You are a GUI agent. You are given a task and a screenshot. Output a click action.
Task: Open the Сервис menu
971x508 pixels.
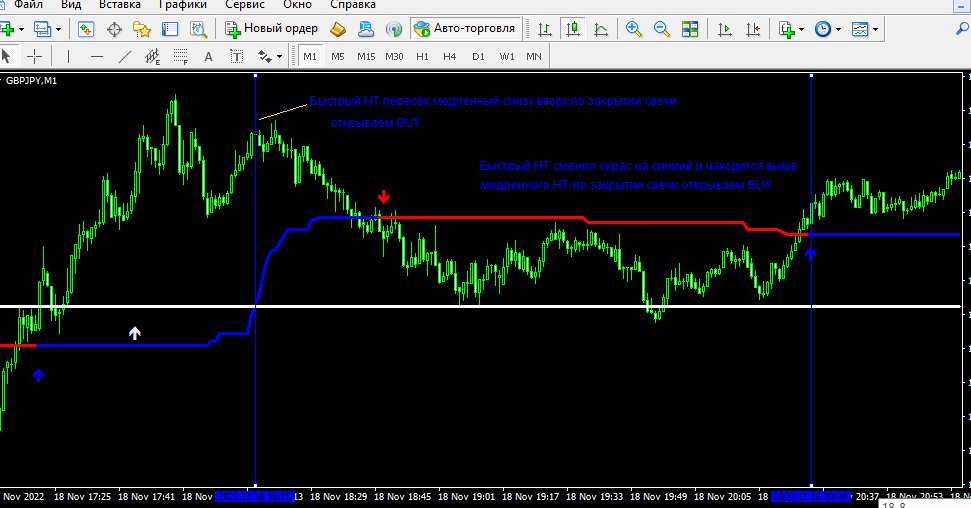[x=245, y=4]
